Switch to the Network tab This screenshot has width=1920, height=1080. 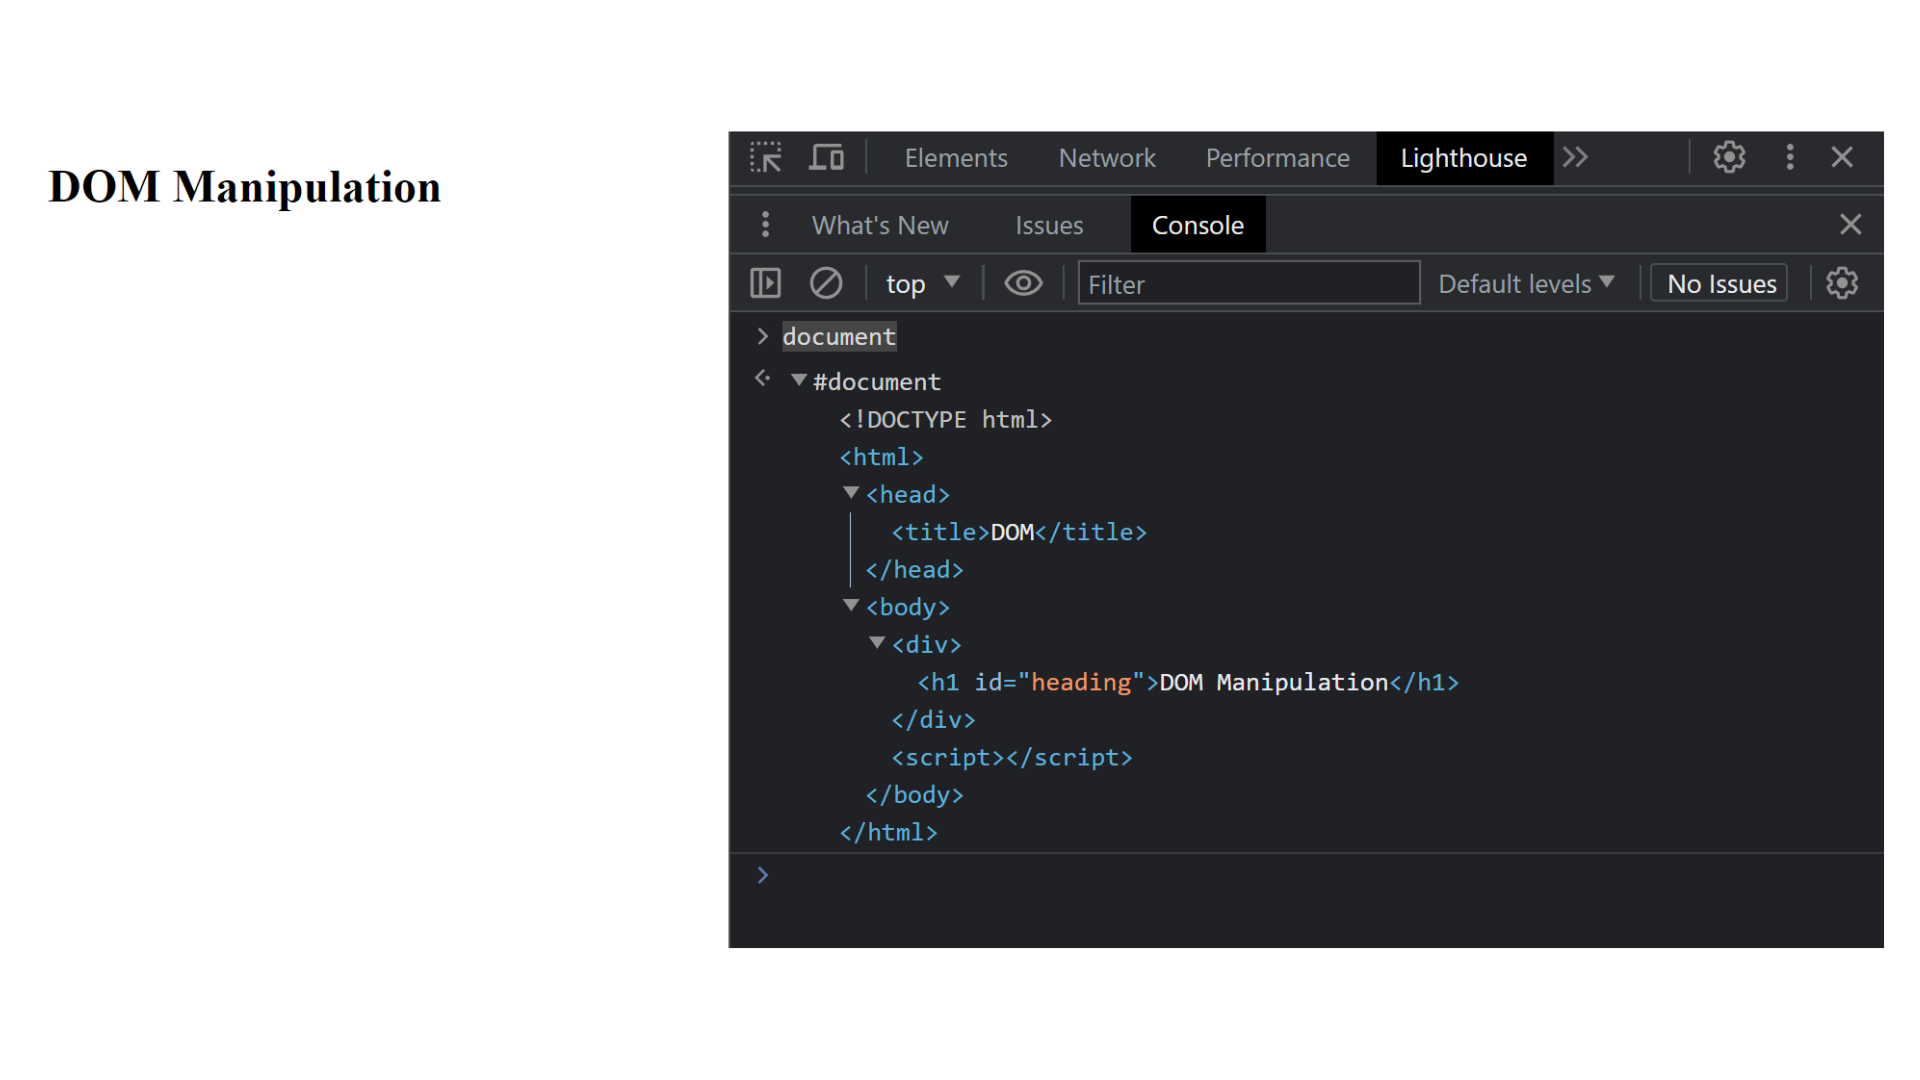(x=1107, y=158)
